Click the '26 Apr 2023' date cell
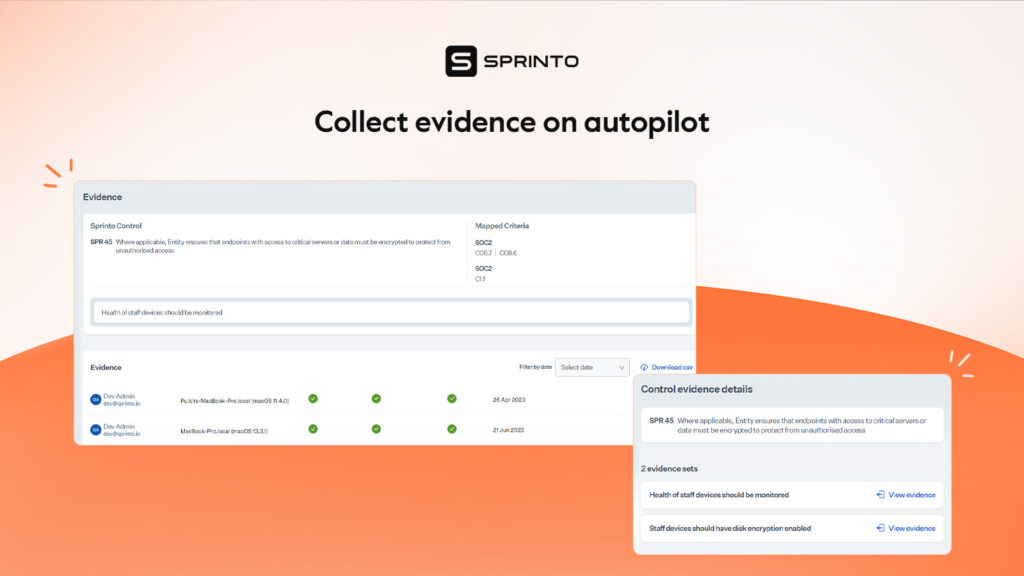Screen dimensions: 1024x576 pyautogui.click(x=509, y=400)
